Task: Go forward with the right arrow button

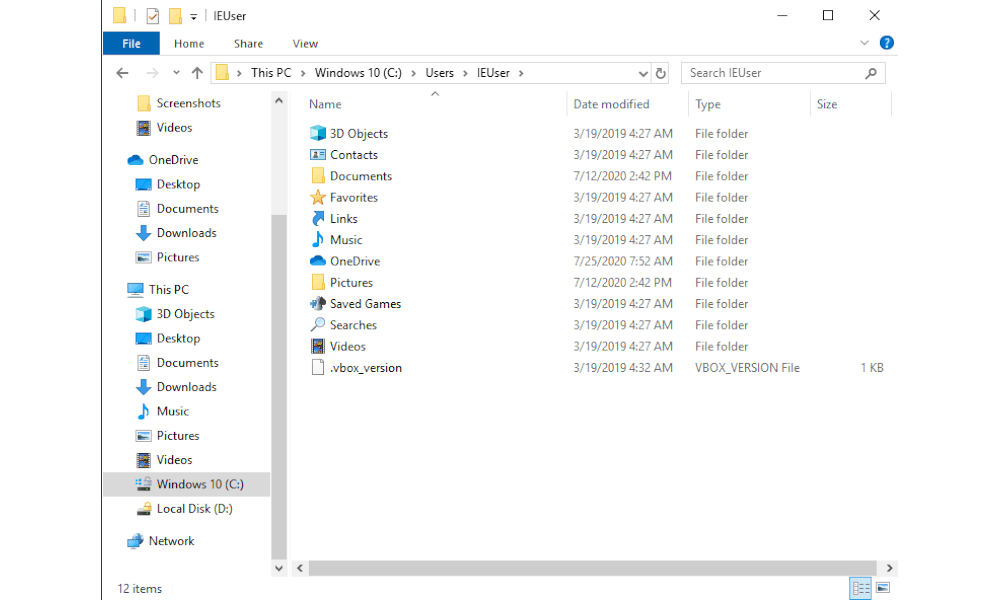Action: pos(152,73)
